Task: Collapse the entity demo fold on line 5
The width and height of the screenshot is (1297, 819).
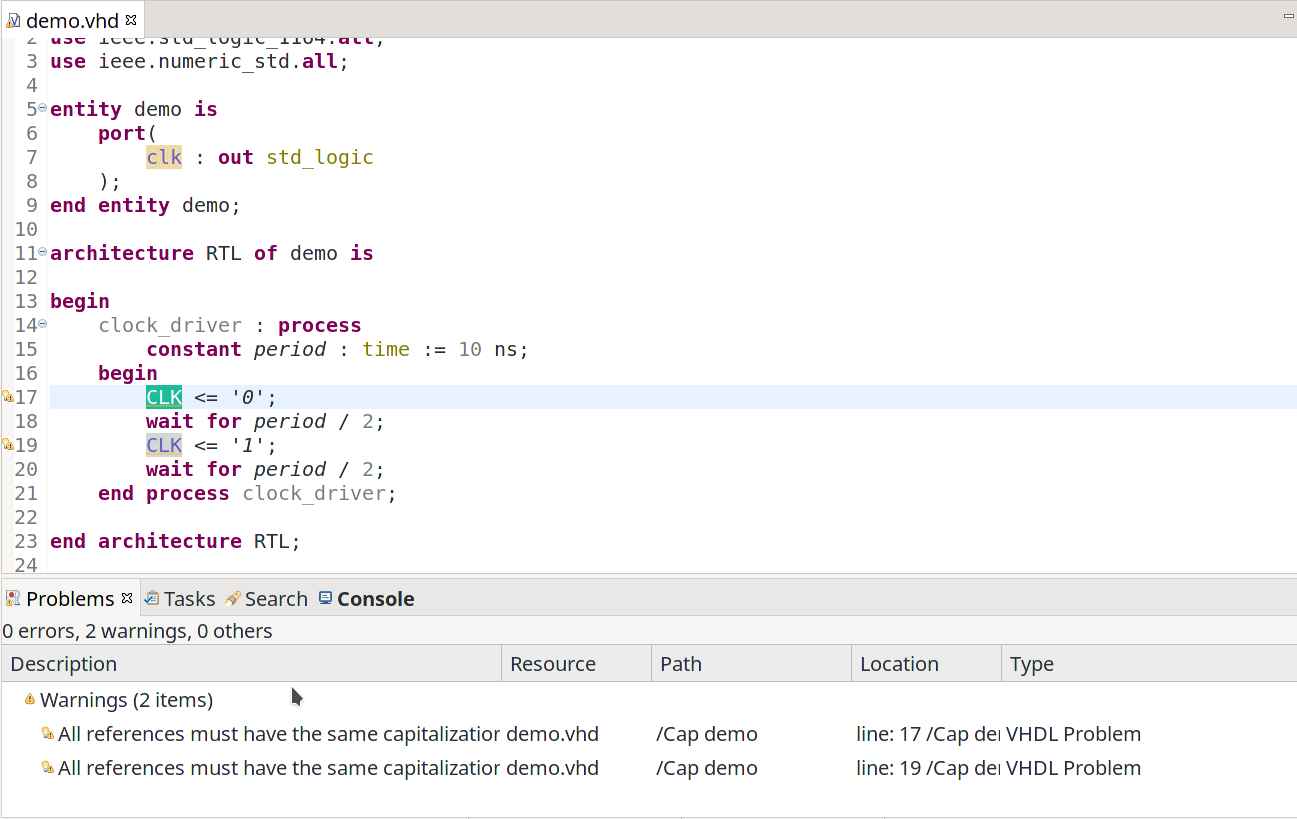Action: (43, 108)
